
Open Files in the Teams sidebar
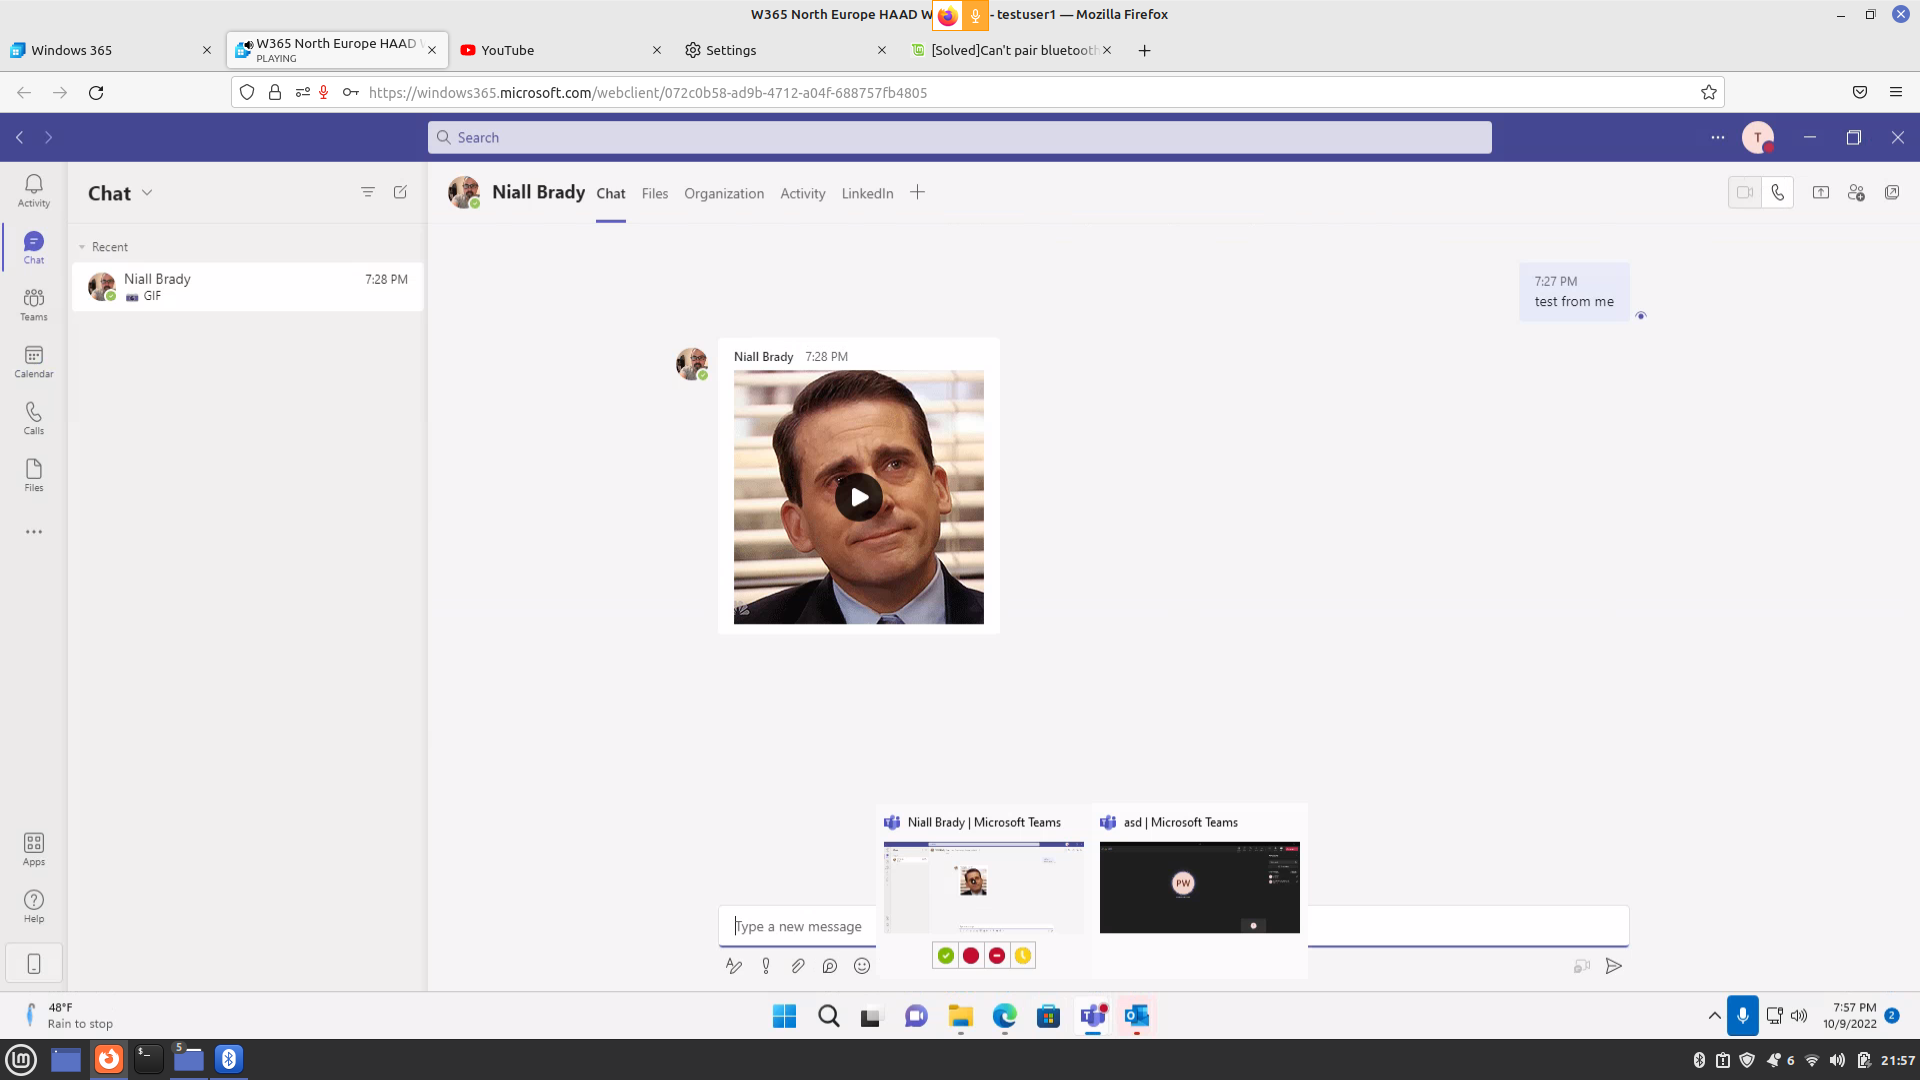[34, 475]
